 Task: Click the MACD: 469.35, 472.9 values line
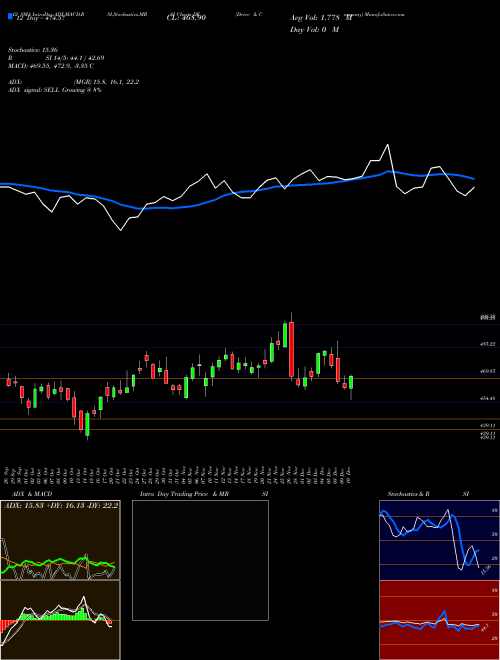pyautogui.click(x=51, y=66)
